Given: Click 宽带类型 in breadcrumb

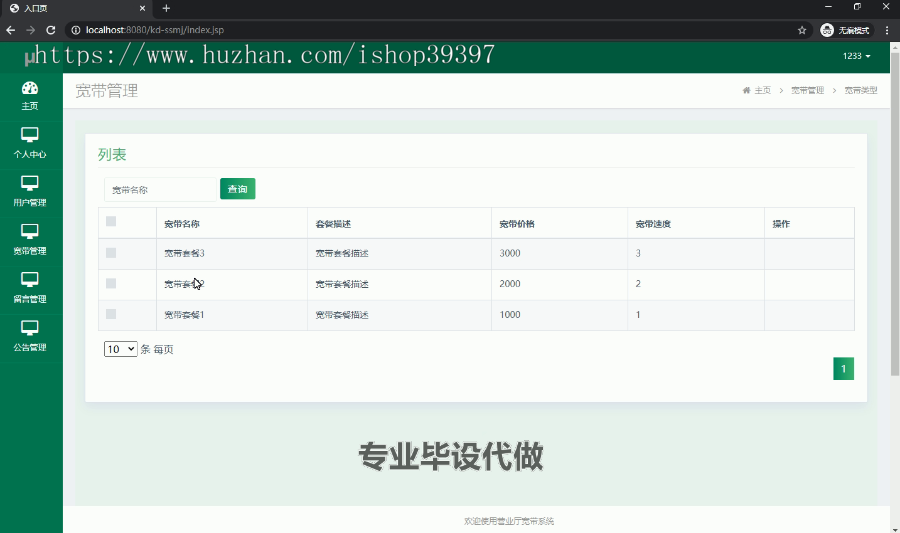Looking at the screenshot, I should [x=860, y=90].
